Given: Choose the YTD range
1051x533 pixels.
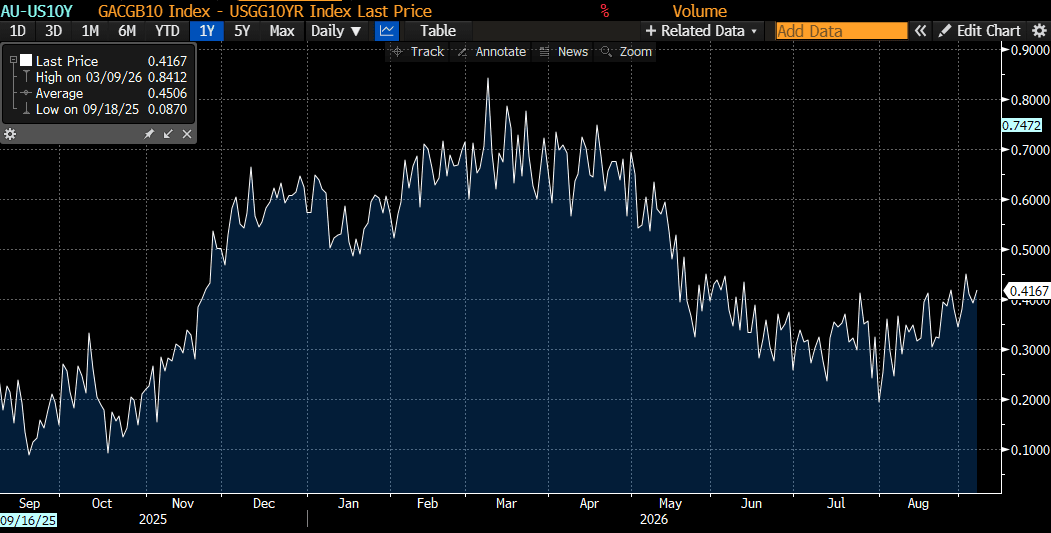Looking at the screenshot, I should [x=167, y=31].
